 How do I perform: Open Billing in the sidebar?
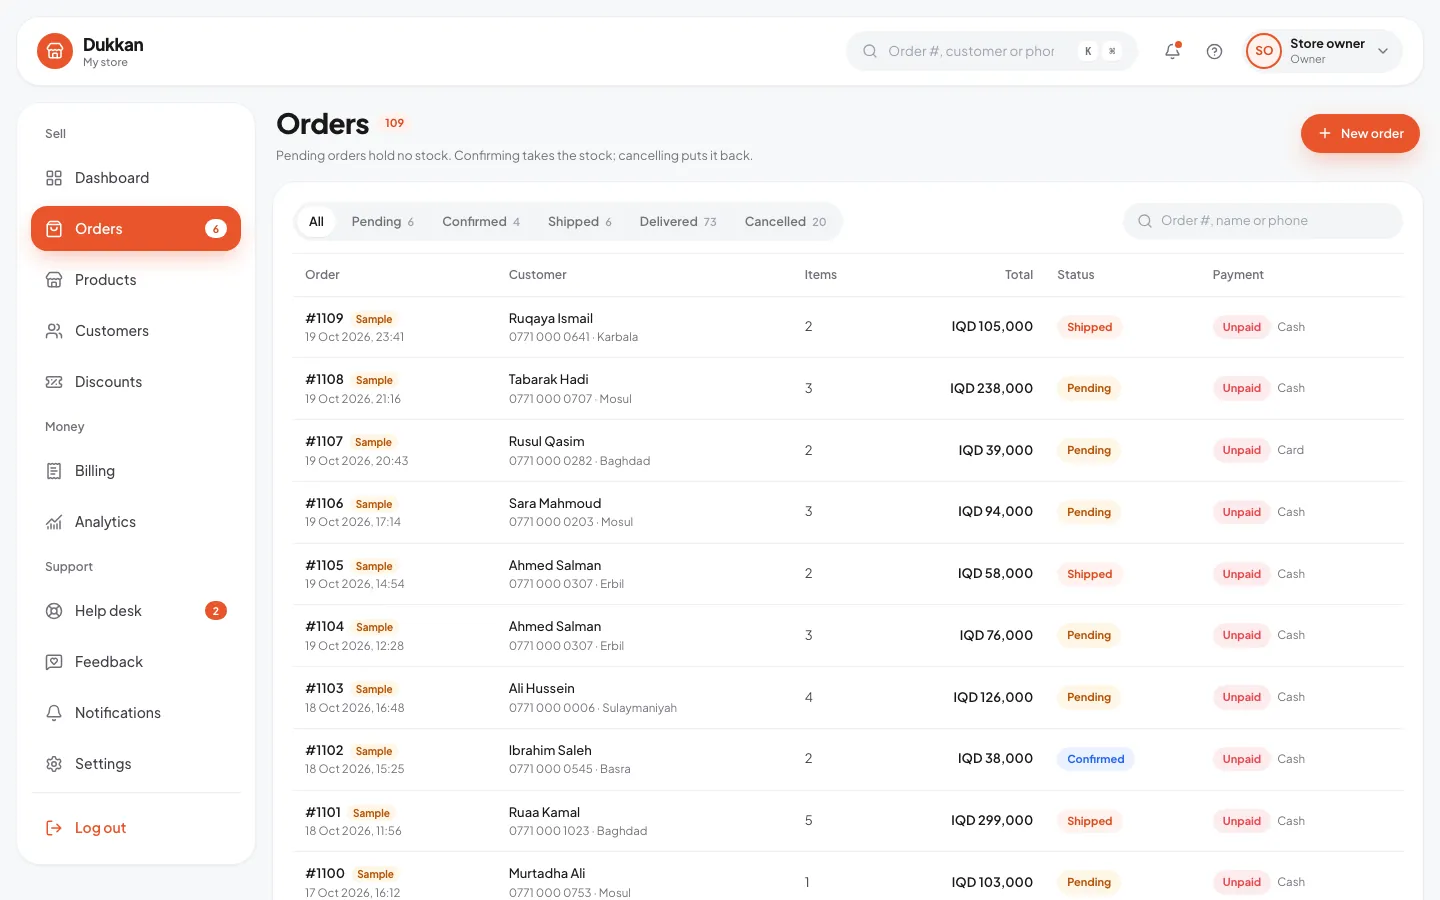point(136,471)
